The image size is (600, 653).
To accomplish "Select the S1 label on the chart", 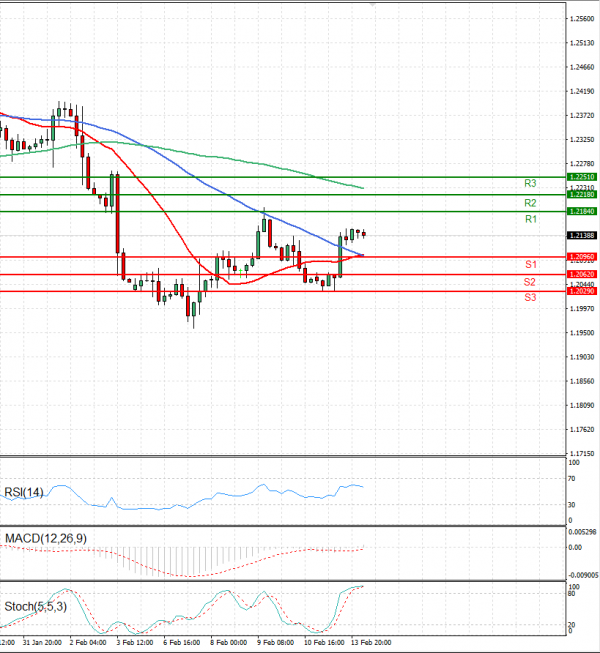I will [530, 264].
